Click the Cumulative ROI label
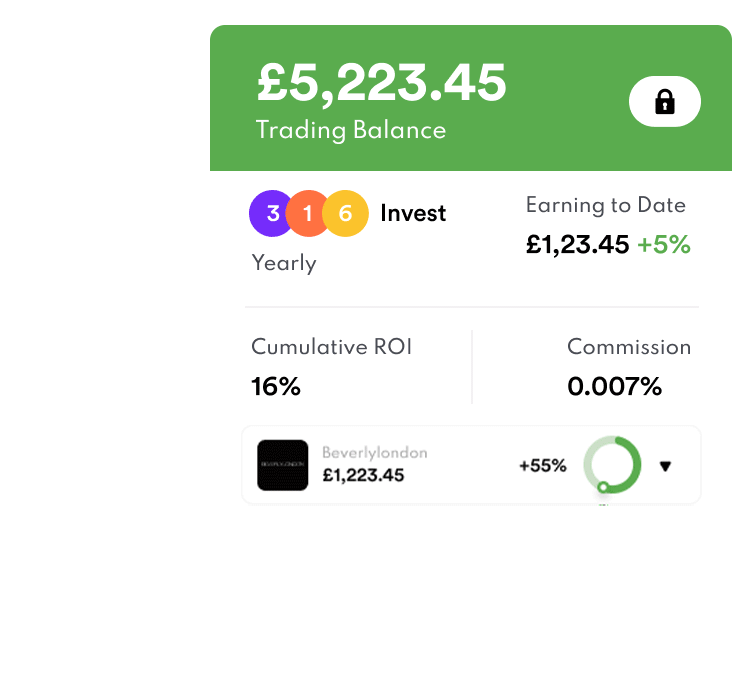Image resolution: width=754 pixels, height=678 pixels. (x=331, y=347)
